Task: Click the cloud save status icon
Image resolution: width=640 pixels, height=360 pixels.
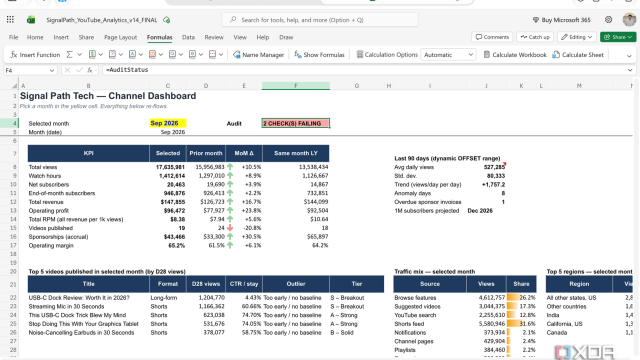Action: [x=167, y=20]
